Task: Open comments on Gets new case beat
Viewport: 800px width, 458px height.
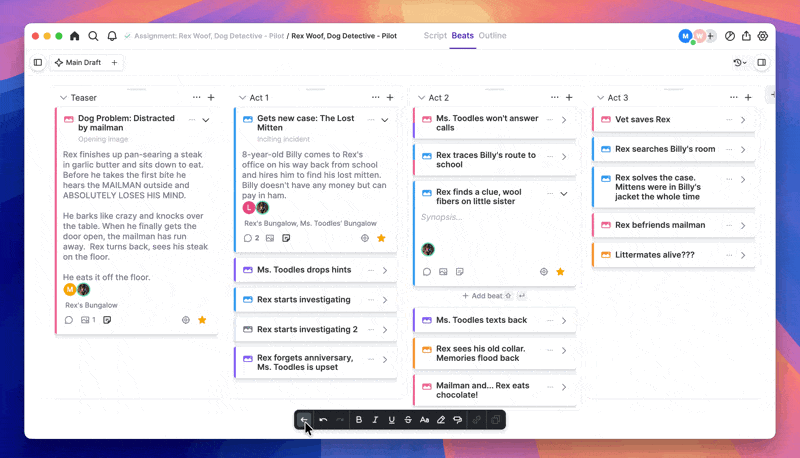Action: point(249,238)
